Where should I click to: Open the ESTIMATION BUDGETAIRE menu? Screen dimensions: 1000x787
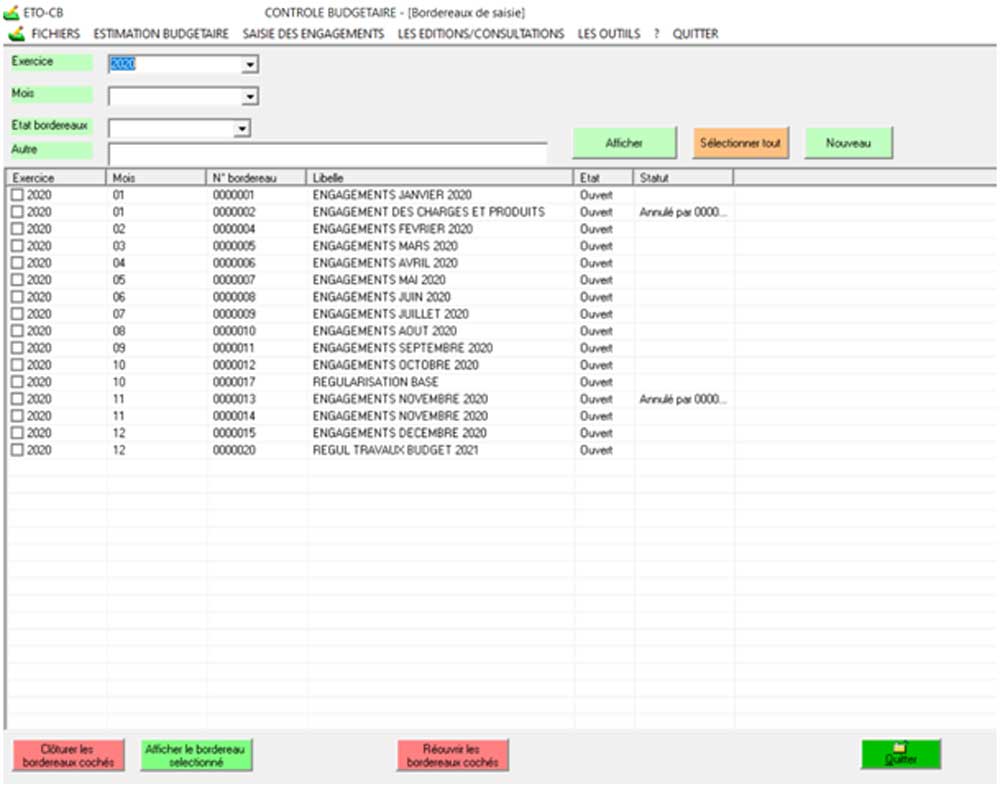pos(161,33)
